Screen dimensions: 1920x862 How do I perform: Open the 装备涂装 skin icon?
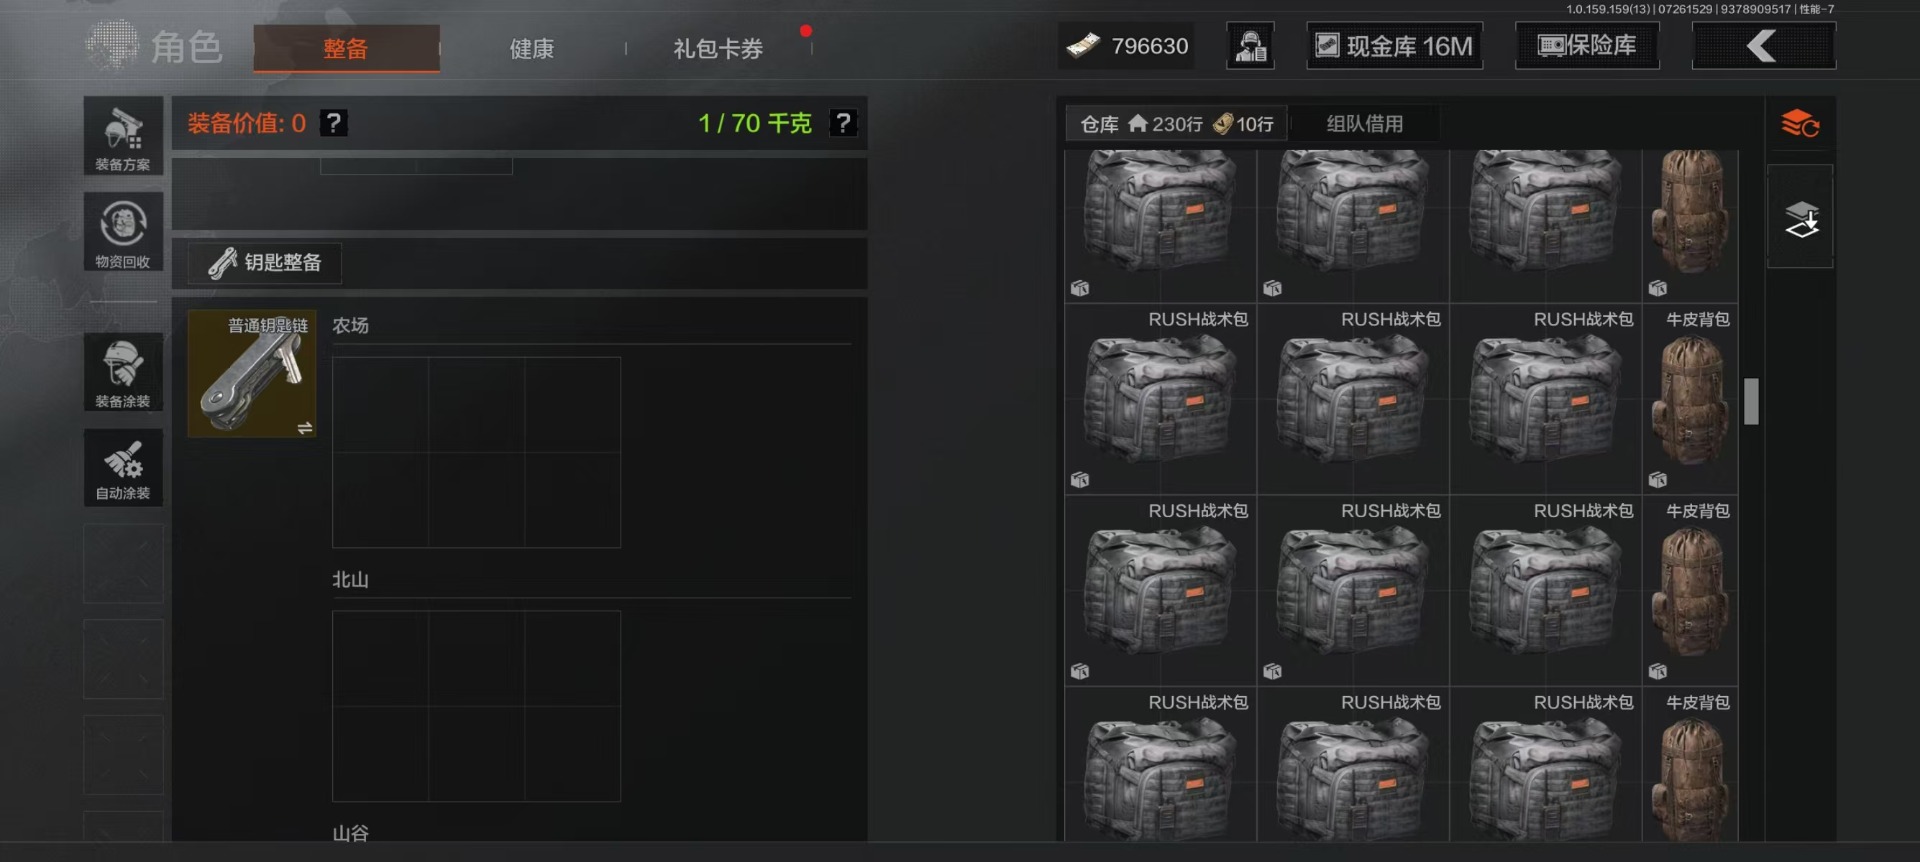(123, 372)
